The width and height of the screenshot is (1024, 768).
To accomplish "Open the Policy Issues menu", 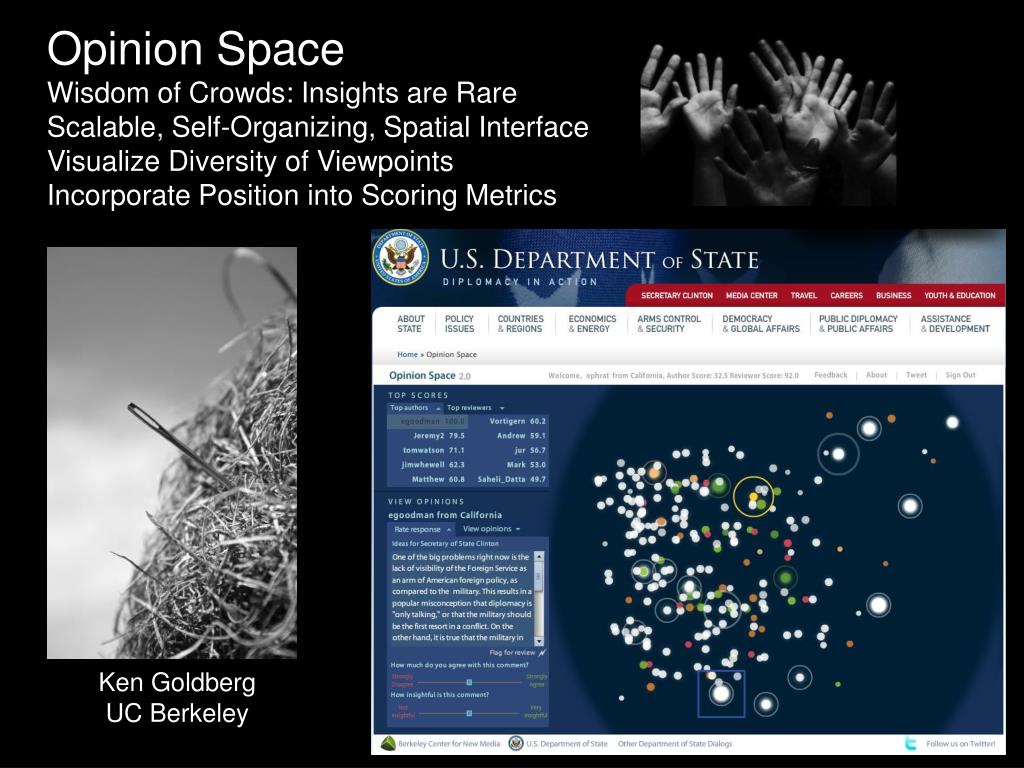I will click(459, 324).
